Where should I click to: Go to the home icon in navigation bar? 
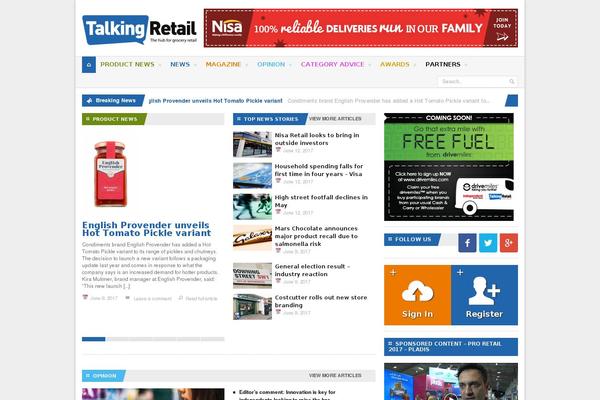[x=89, y=65]
